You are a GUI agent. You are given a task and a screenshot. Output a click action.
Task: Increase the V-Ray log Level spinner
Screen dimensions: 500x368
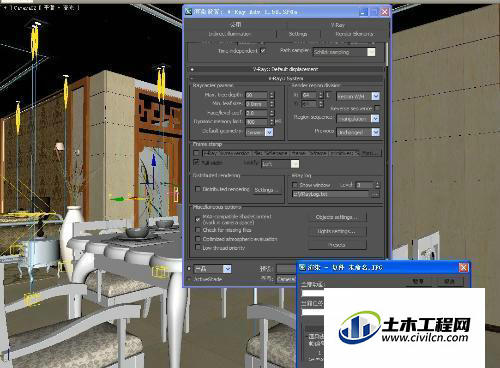coord(377,183)
